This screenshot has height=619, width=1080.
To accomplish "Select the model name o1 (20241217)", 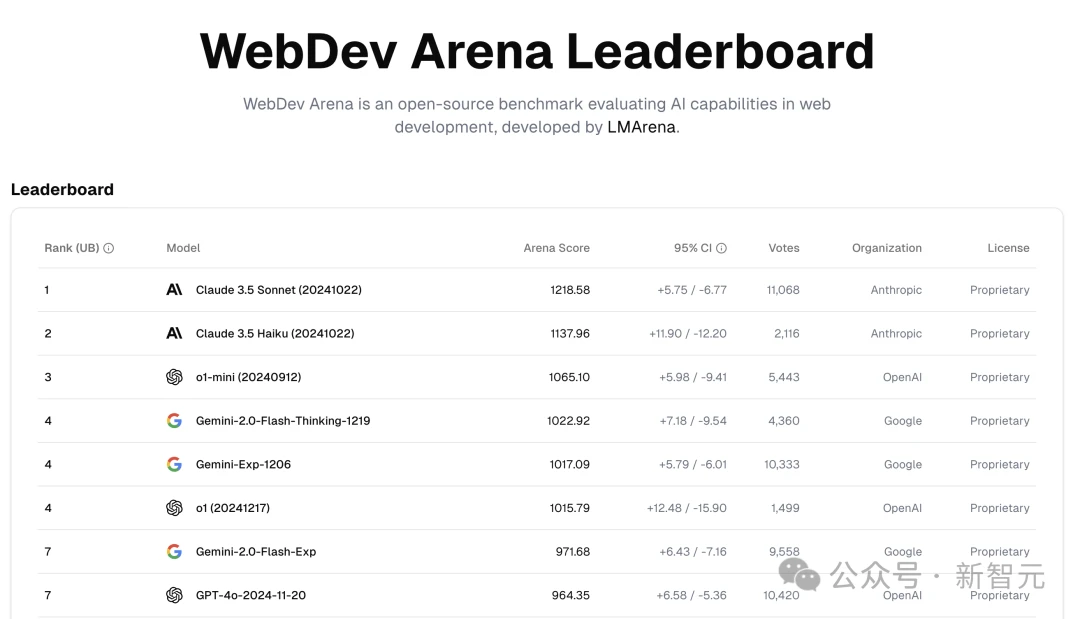I will (x=233, y=507).
